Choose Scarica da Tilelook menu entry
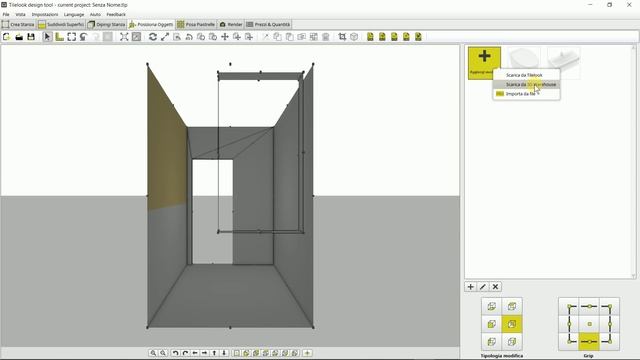The width and height of the screenshot is (640, 360). tap(527, 75)
